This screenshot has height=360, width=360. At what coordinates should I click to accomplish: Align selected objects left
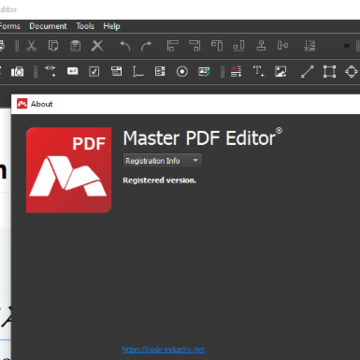pos(173,46)
